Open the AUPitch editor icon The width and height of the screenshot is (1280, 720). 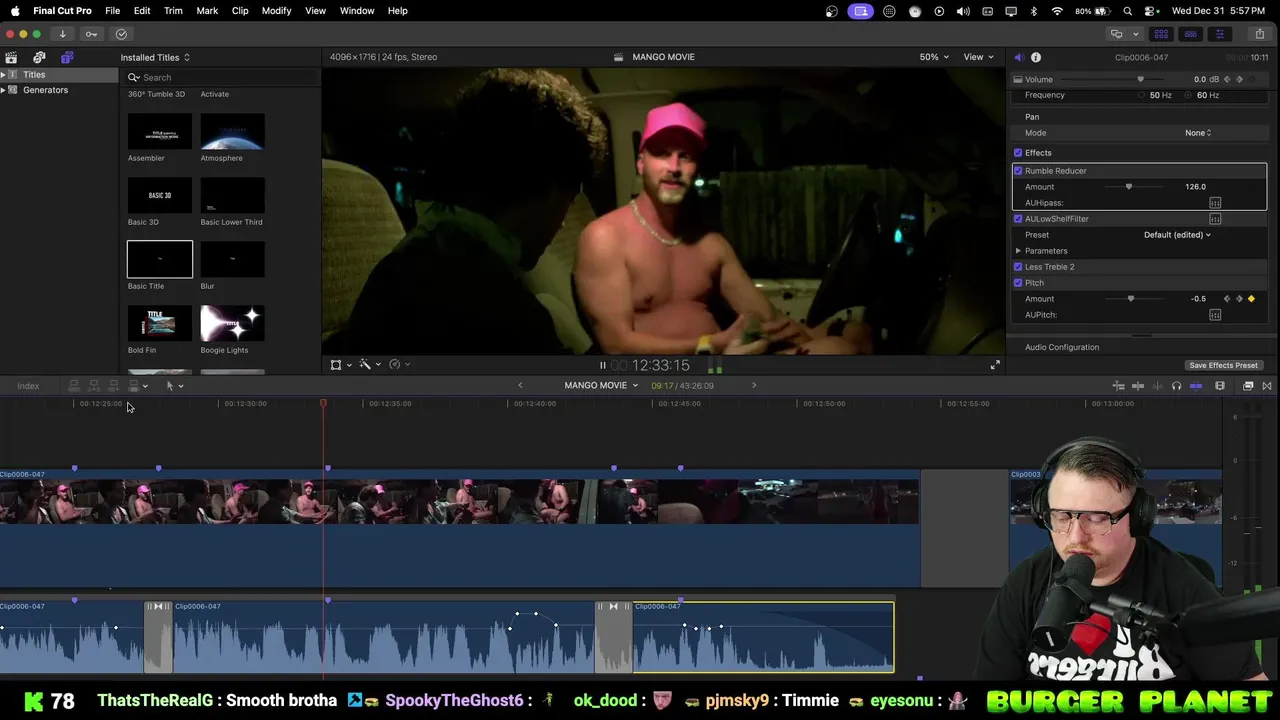point(1215,315)
